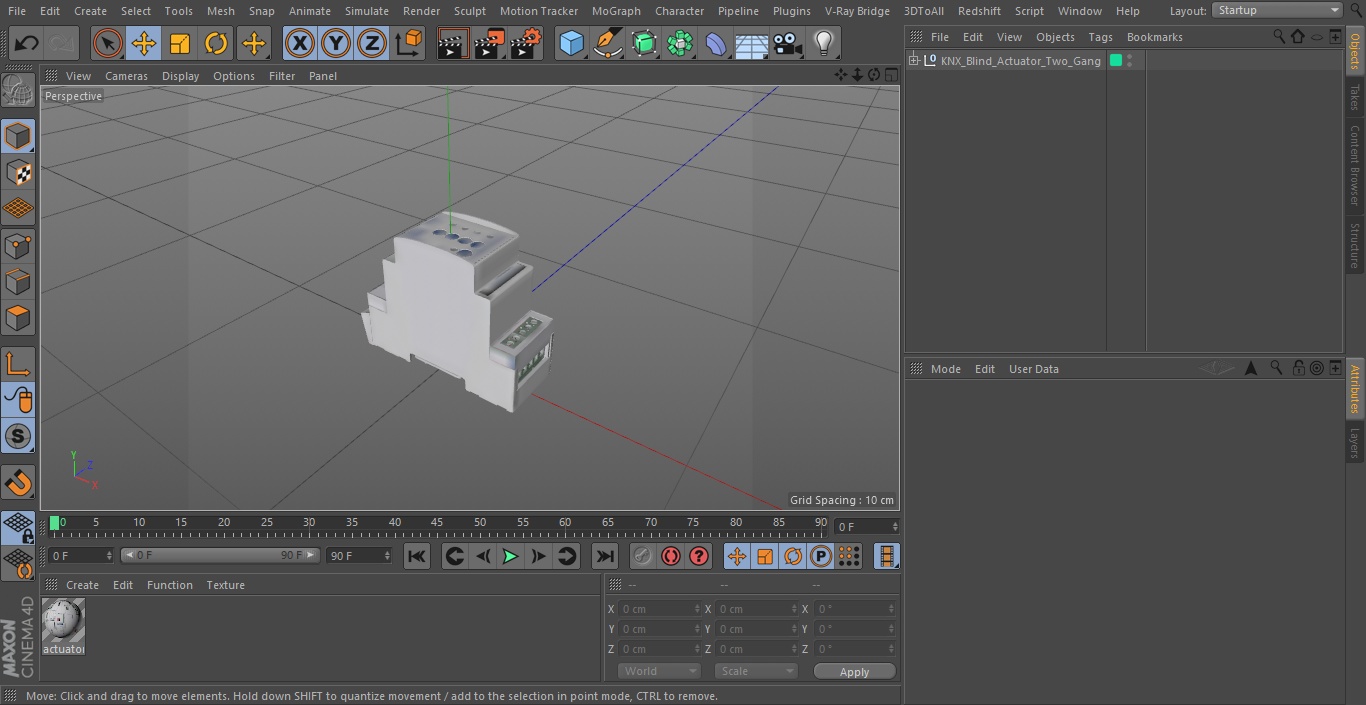Enable the Axis mode tool
1366x705 pixels.
[18, 364]
